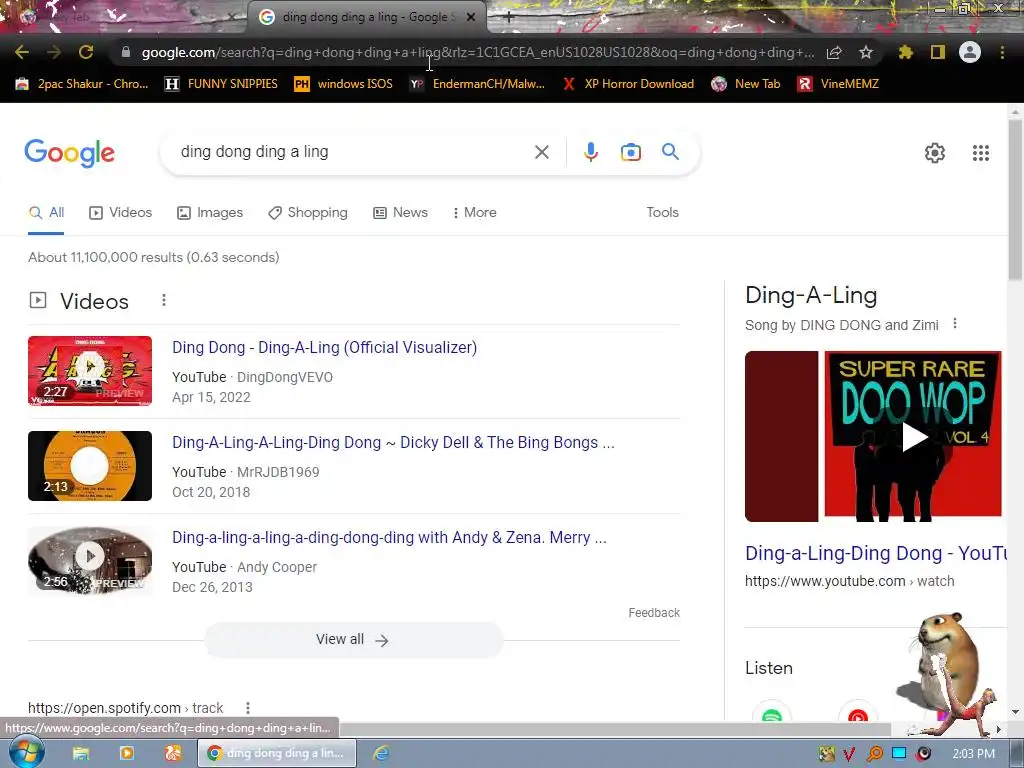The image size is (1024, 768).
Task: Open the Videos section three-dot options
Action: tap(164, 300)
